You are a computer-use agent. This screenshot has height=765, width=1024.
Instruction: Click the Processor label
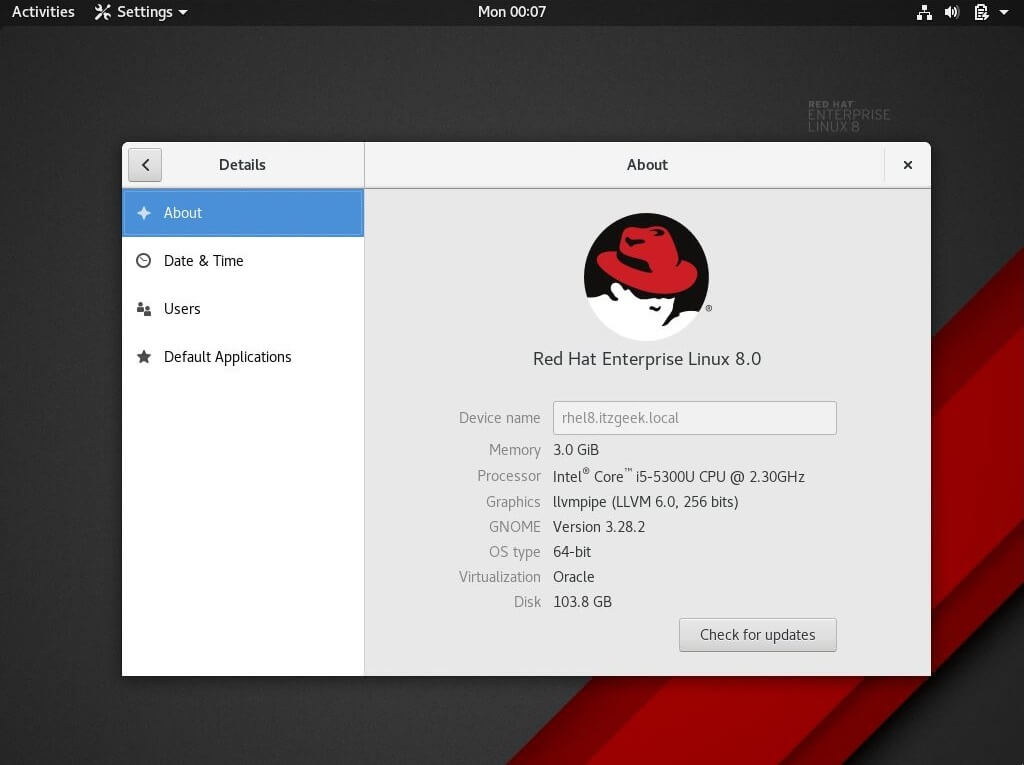click(509, 476)
